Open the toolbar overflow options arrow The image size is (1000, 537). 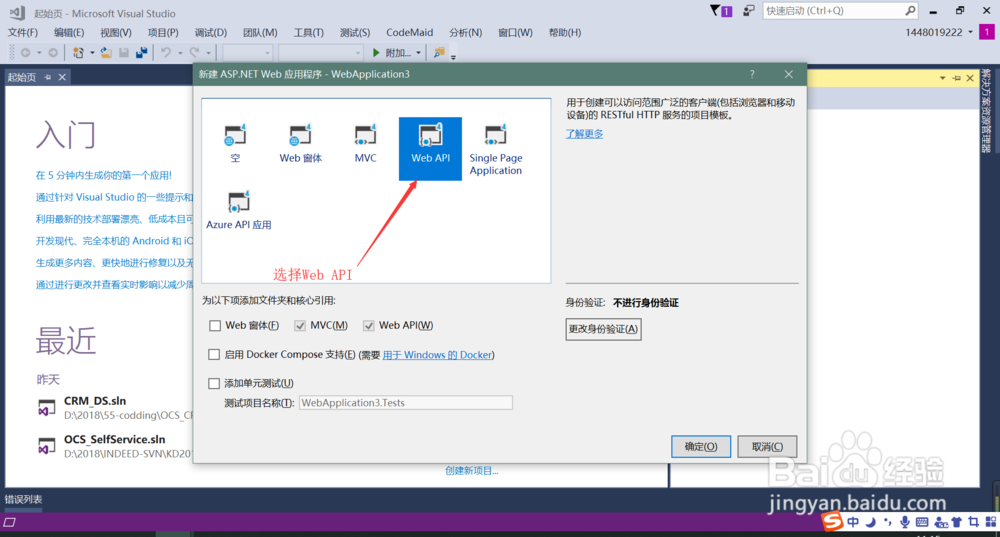[453, 57]
